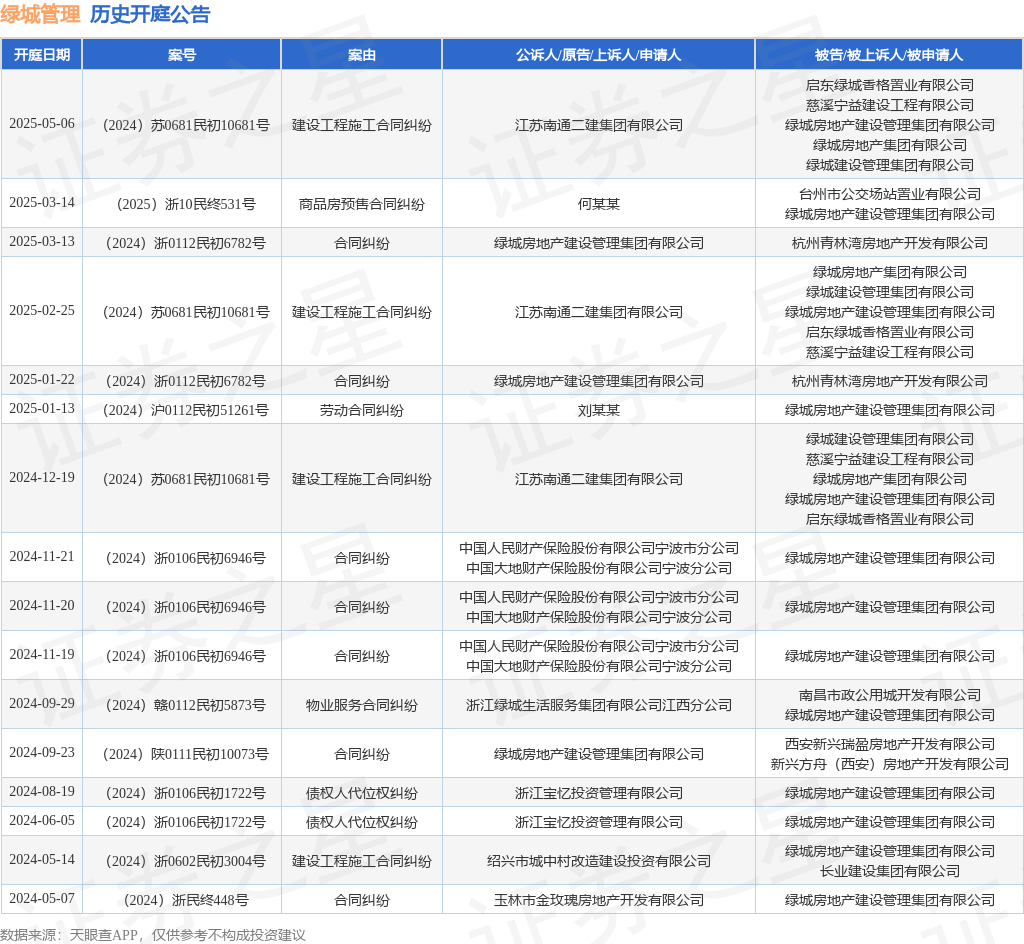Click 浙江宝忆投资管理有限公司 in the 2024-06-05 row
This screenshot has height=944, width=1024.
coord(599,822)
